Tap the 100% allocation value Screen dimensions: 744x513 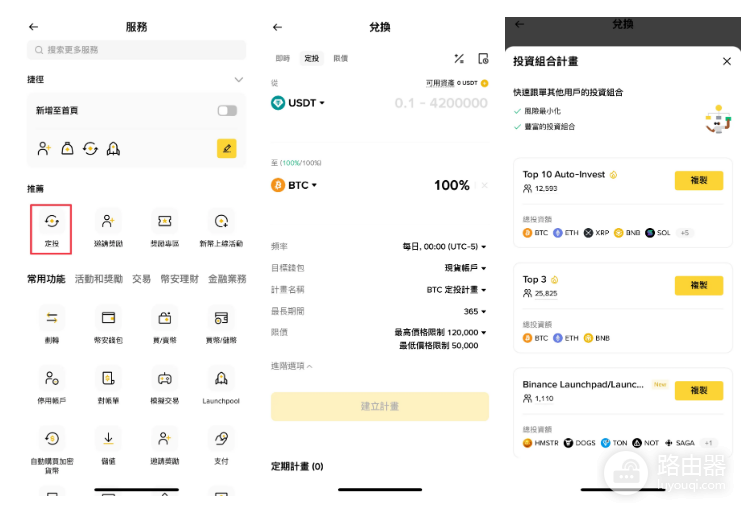tap(452, 185)
